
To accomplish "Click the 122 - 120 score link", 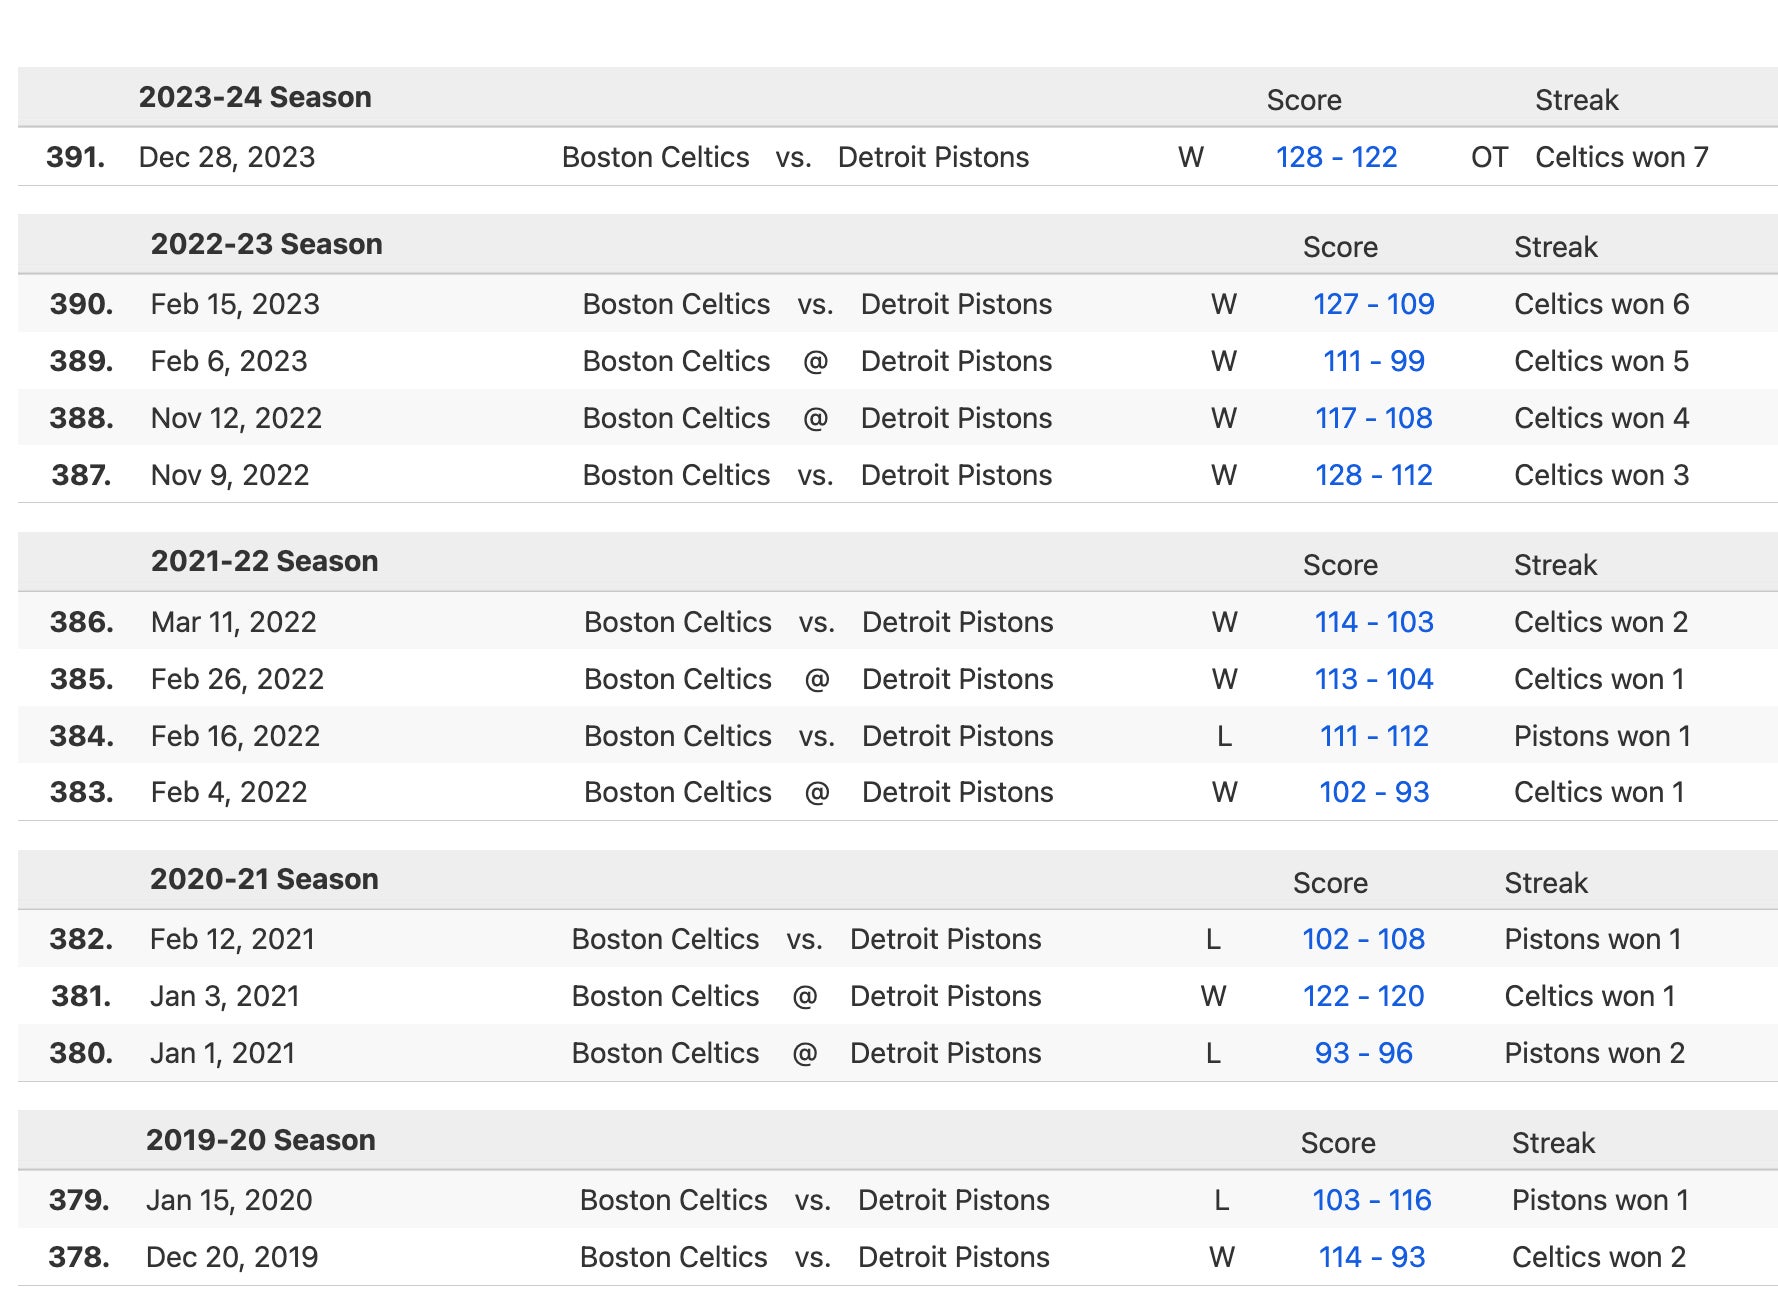I will [x=1363, y=996].
